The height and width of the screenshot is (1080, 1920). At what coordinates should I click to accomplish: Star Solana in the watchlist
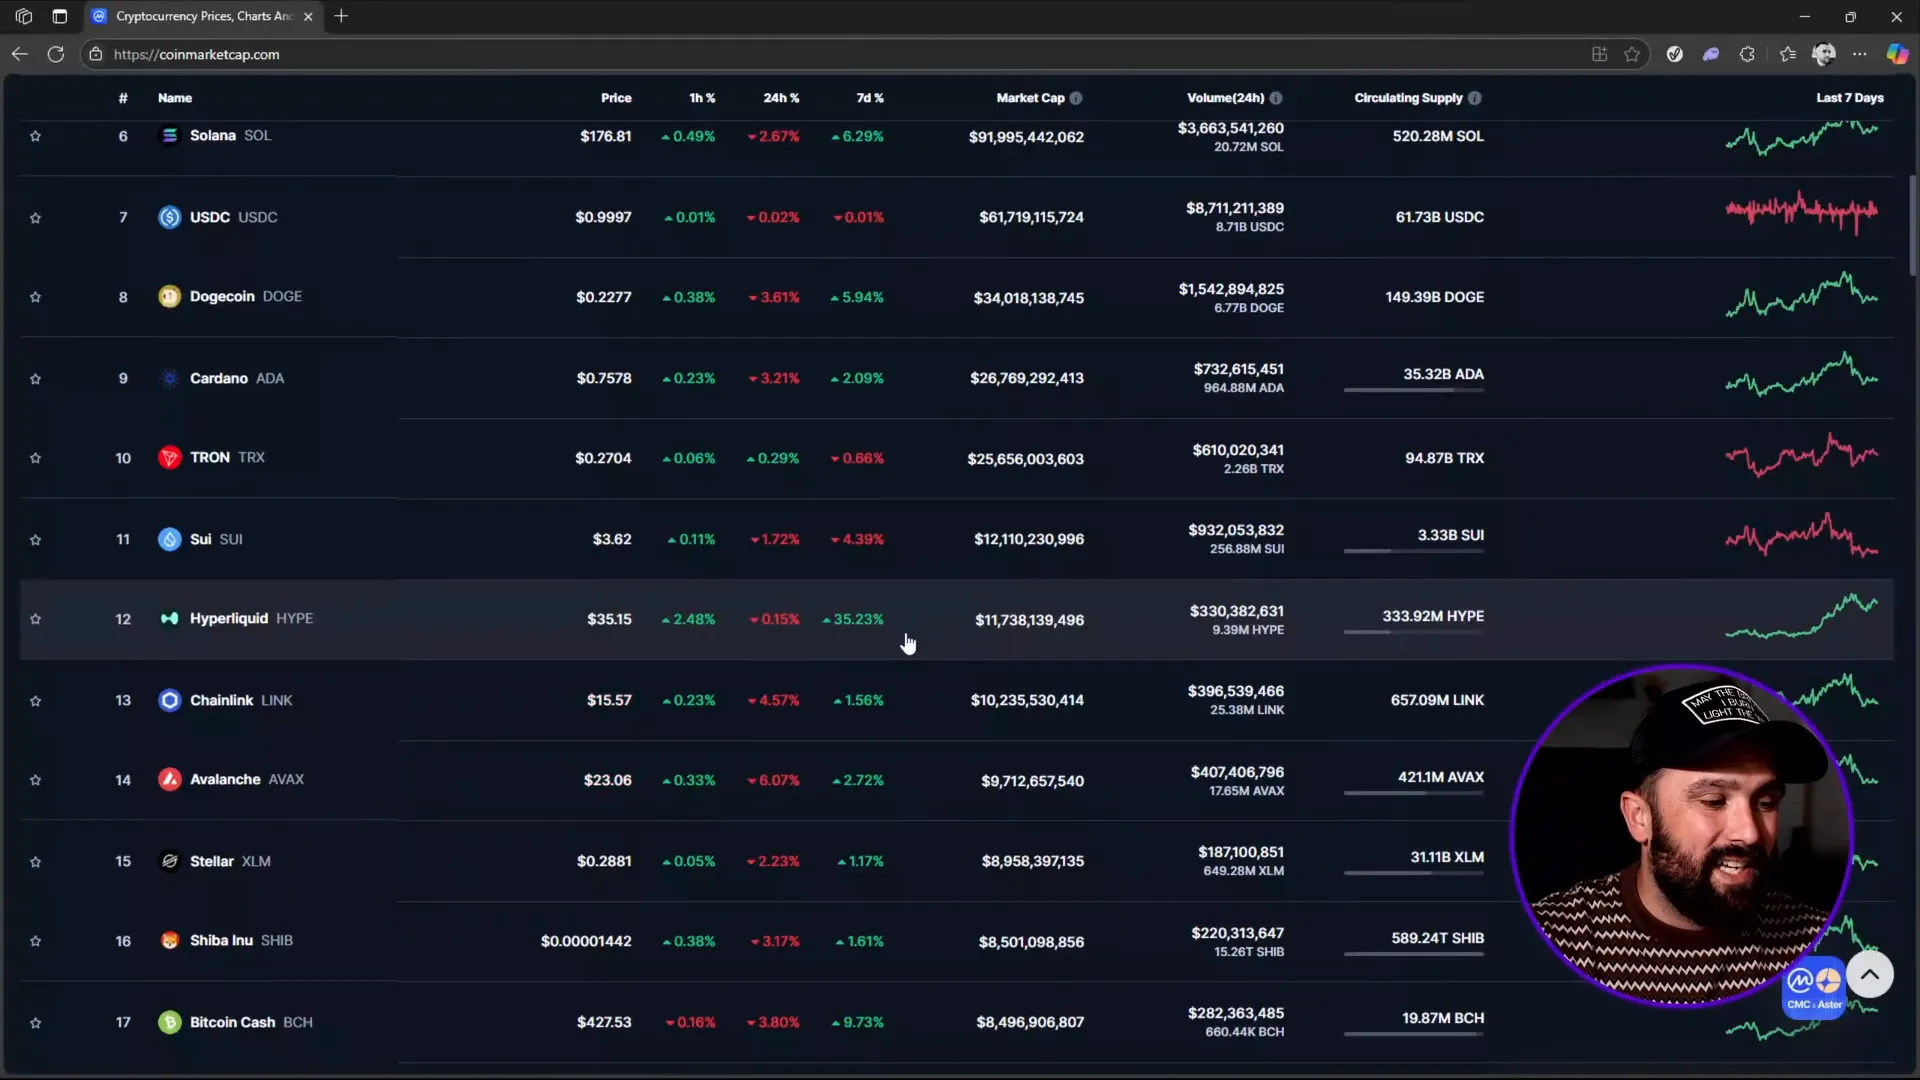coord(35,136)
